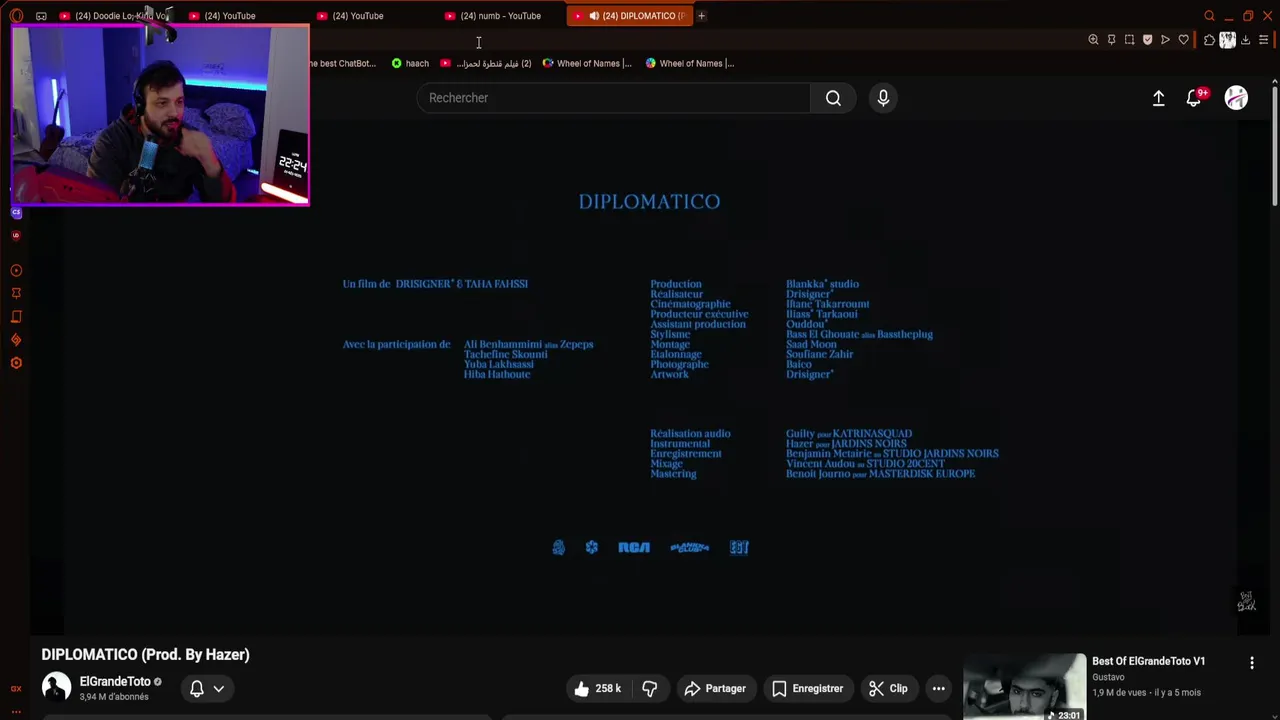Open the Opera menu logo
This screenshot has width=1280, height=720.
[16, 16]
